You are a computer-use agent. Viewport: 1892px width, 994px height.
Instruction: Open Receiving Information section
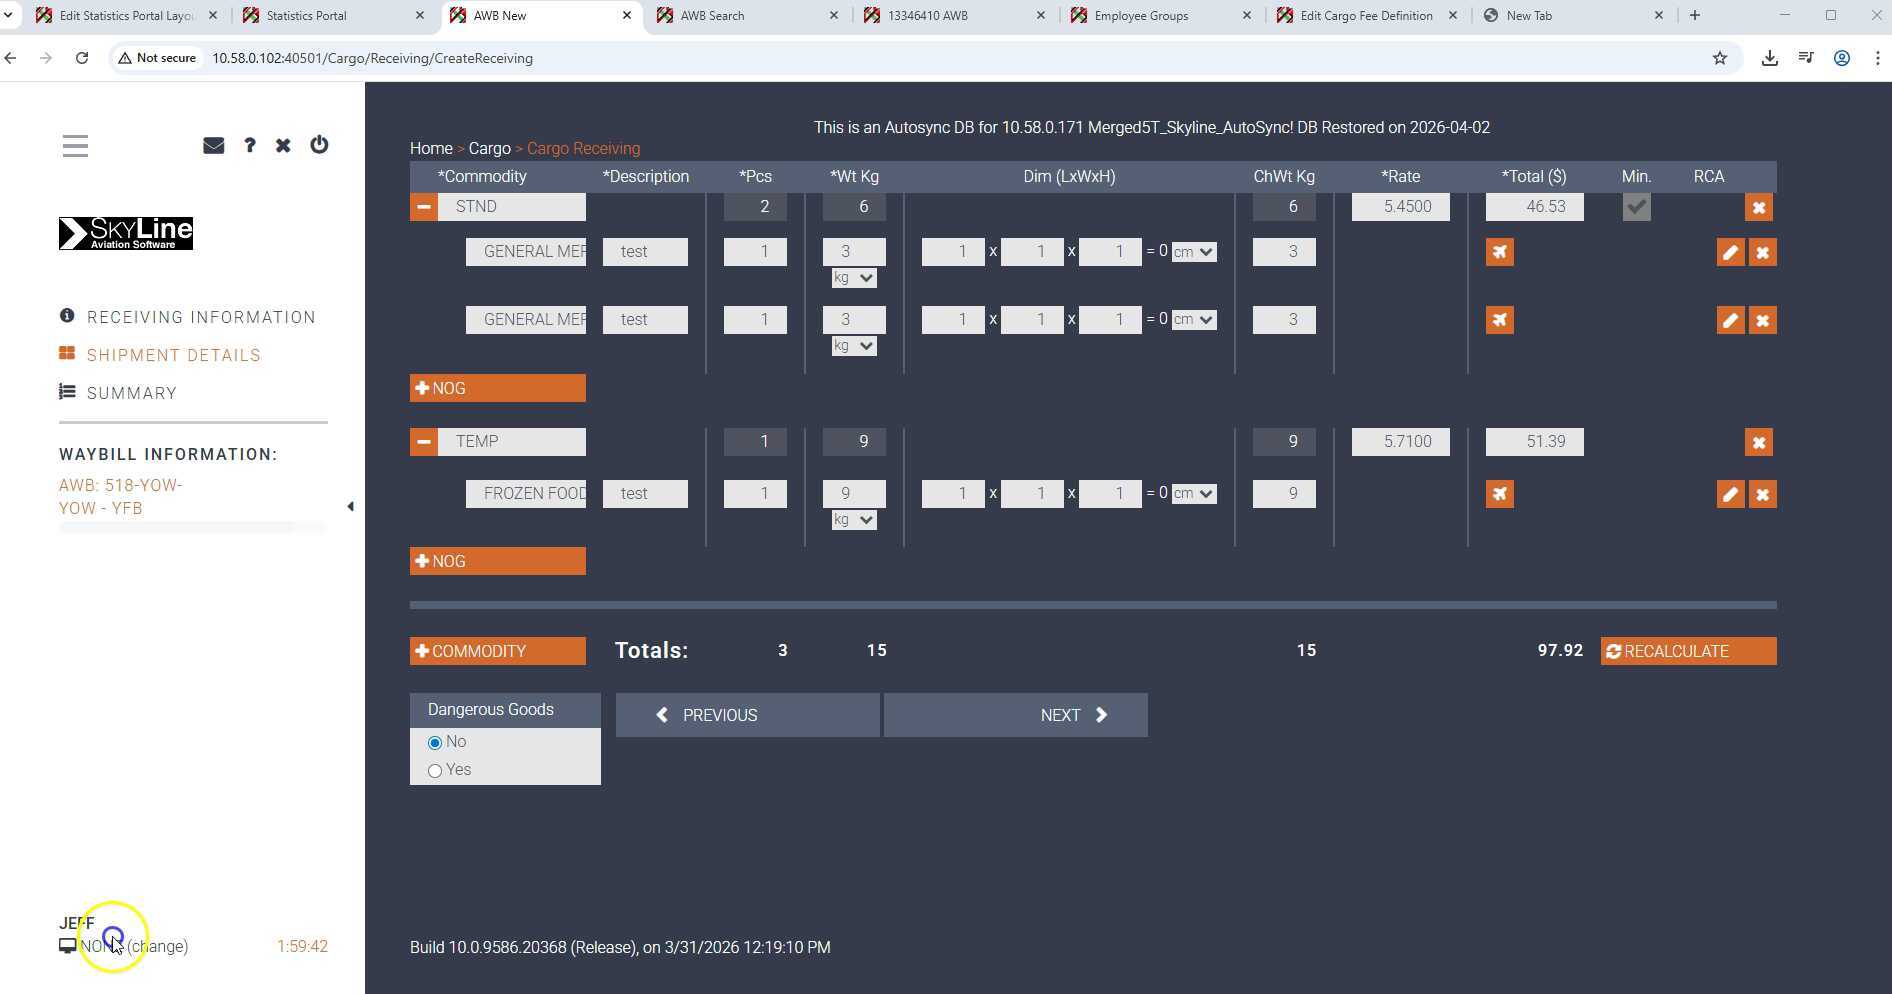click(x=188, y=317)
